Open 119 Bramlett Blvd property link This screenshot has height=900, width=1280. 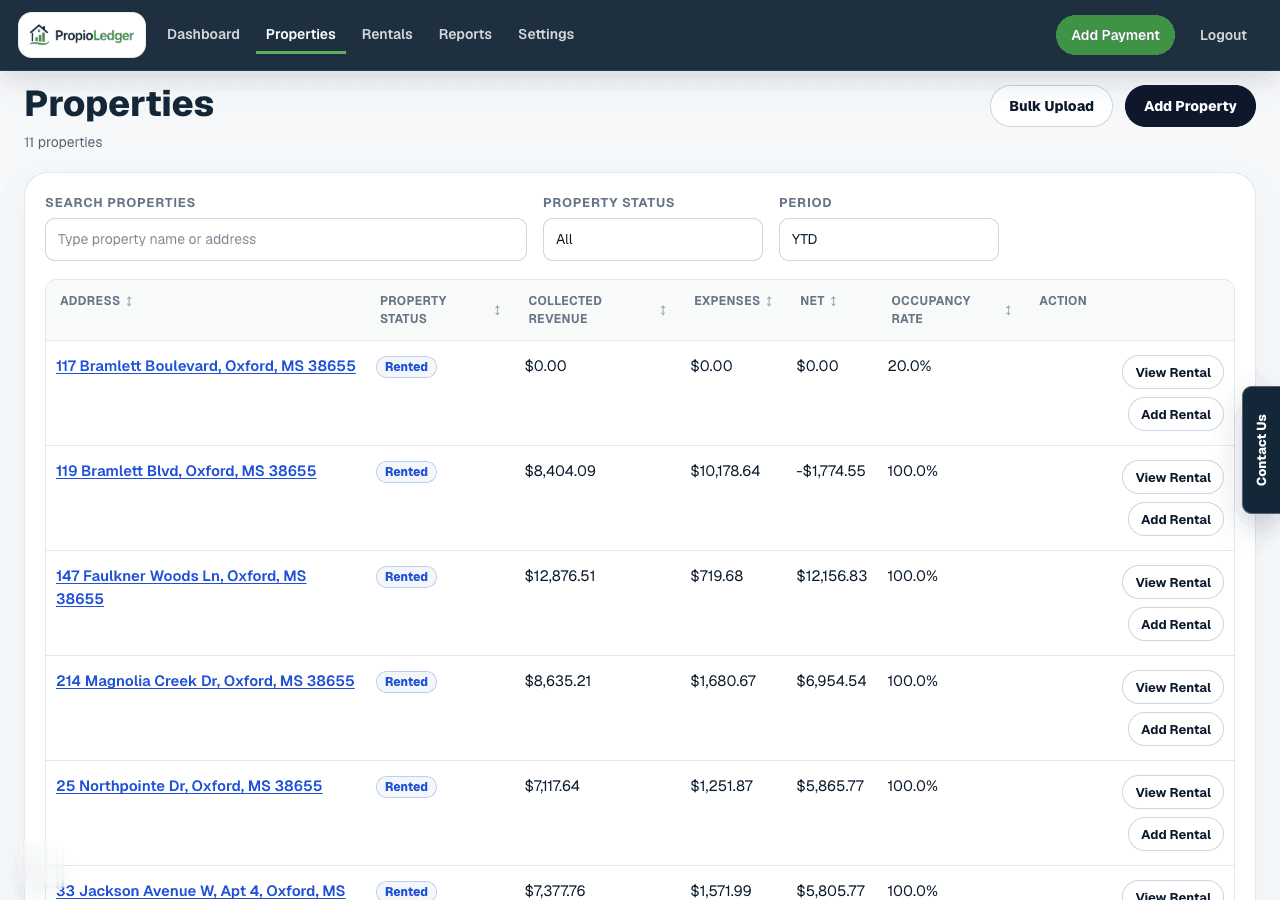click(186, 471)
